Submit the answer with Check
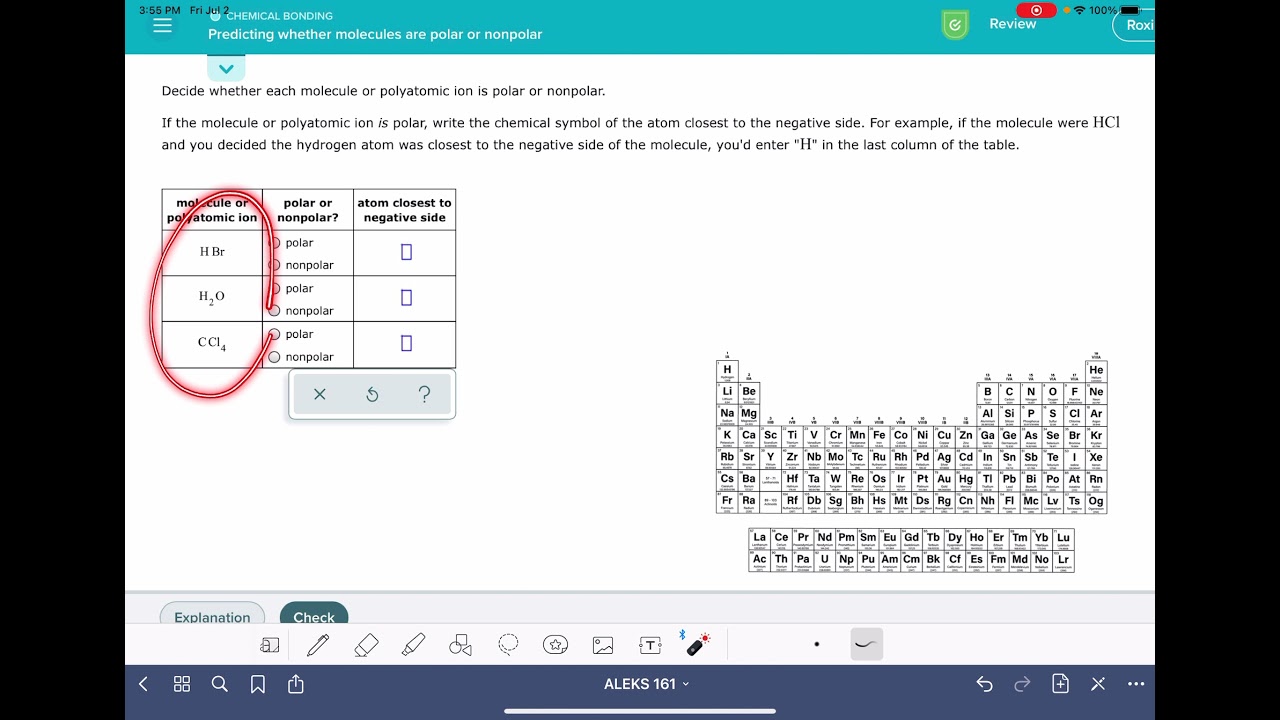The height and width of the screenshot is (720, 1280). [314, 613]
